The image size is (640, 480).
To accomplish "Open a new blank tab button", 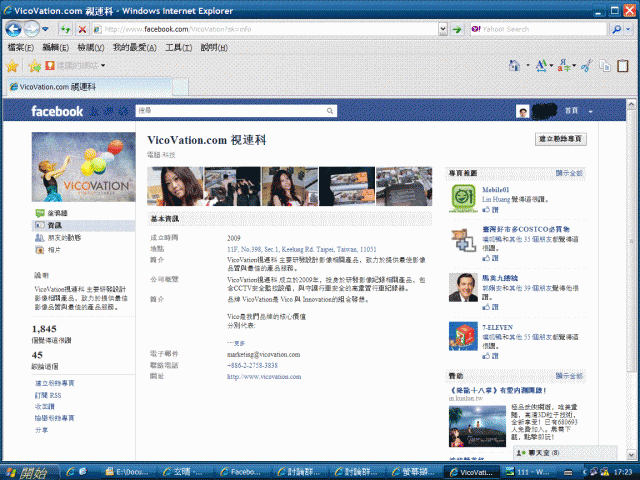I will [180, 87].
